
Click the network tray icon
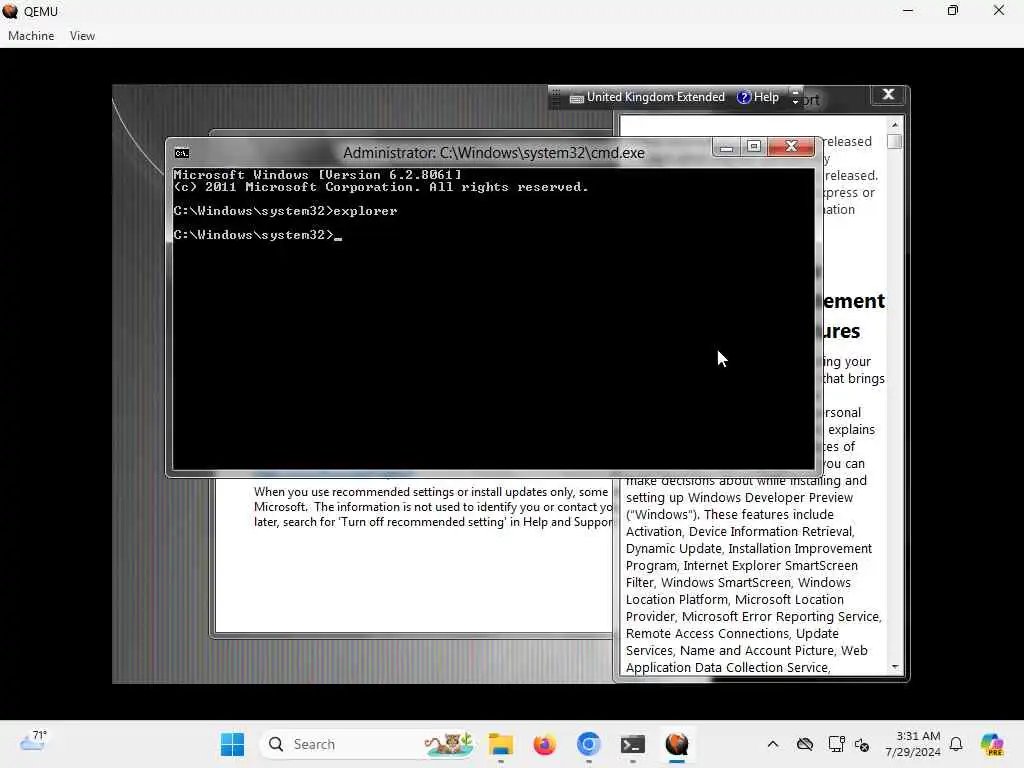(x=836, y=744)
